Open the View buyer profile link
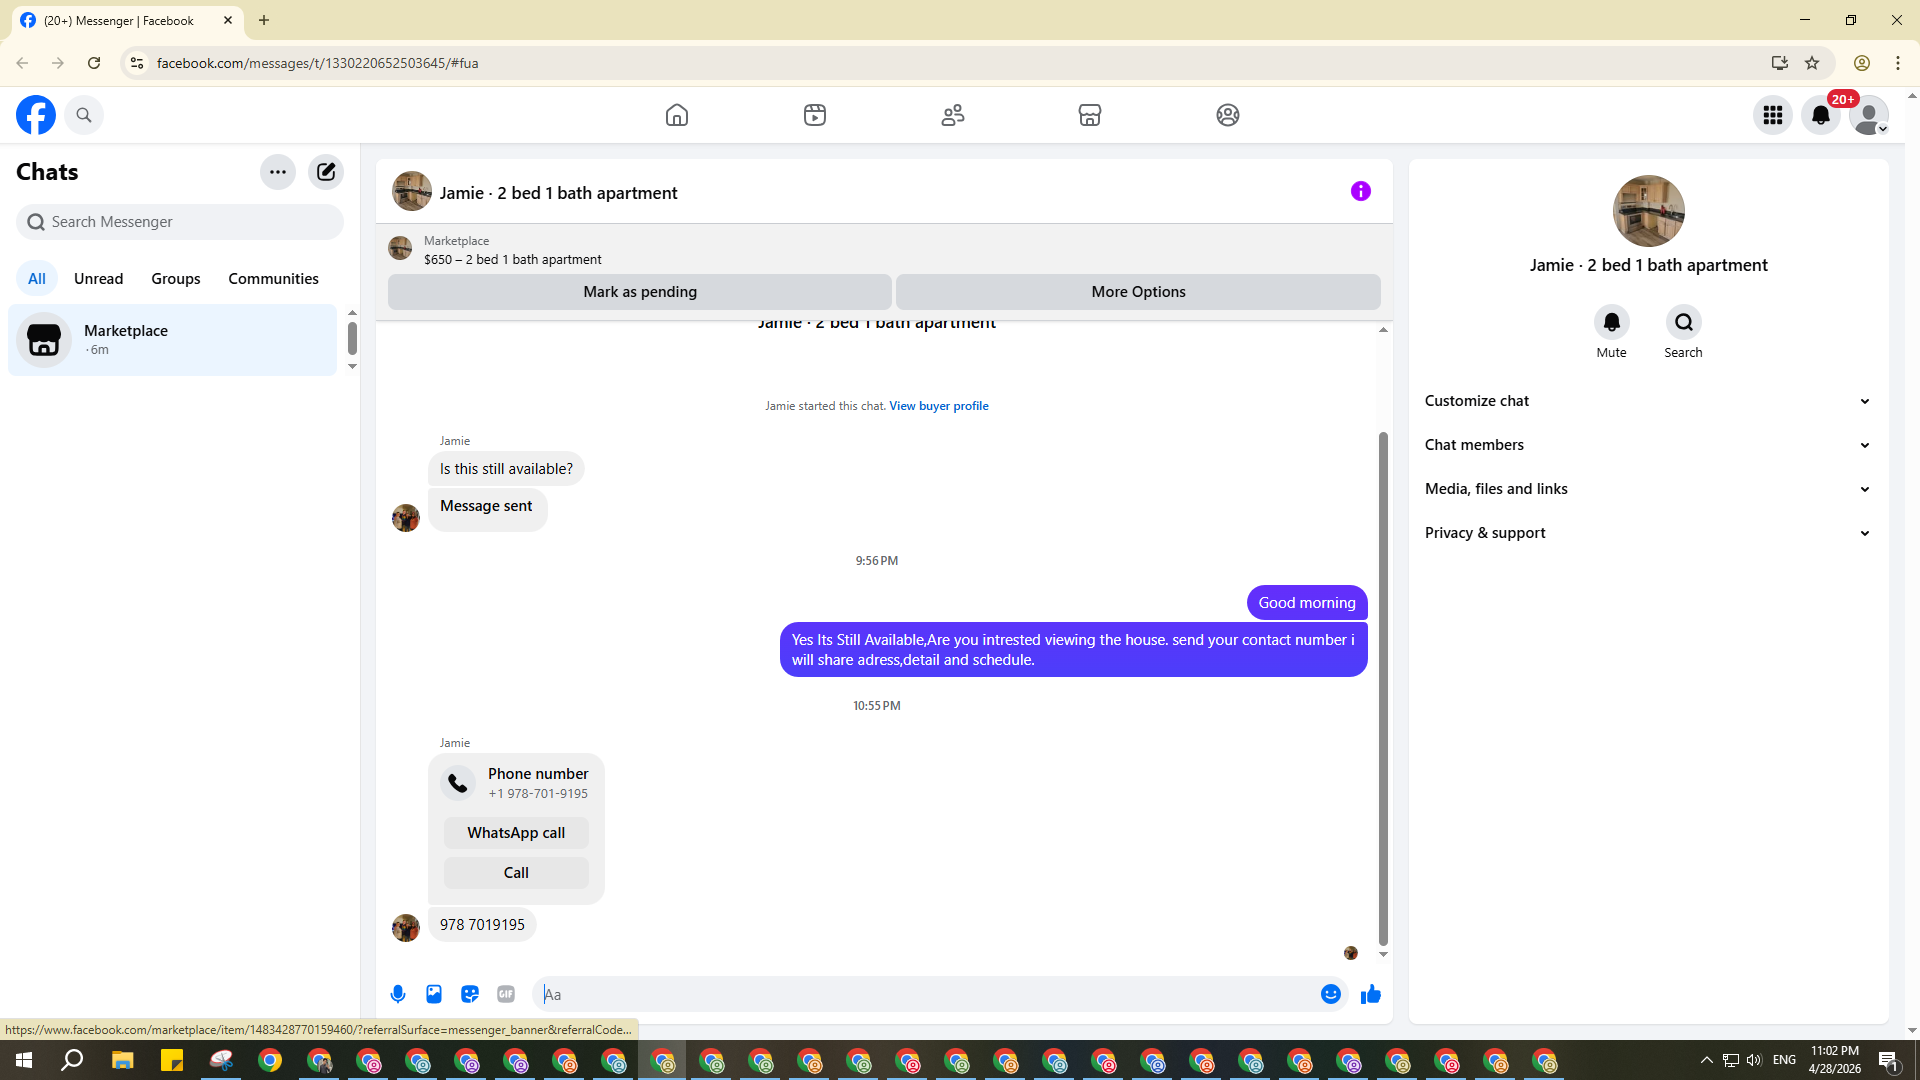 click(938, 406)
